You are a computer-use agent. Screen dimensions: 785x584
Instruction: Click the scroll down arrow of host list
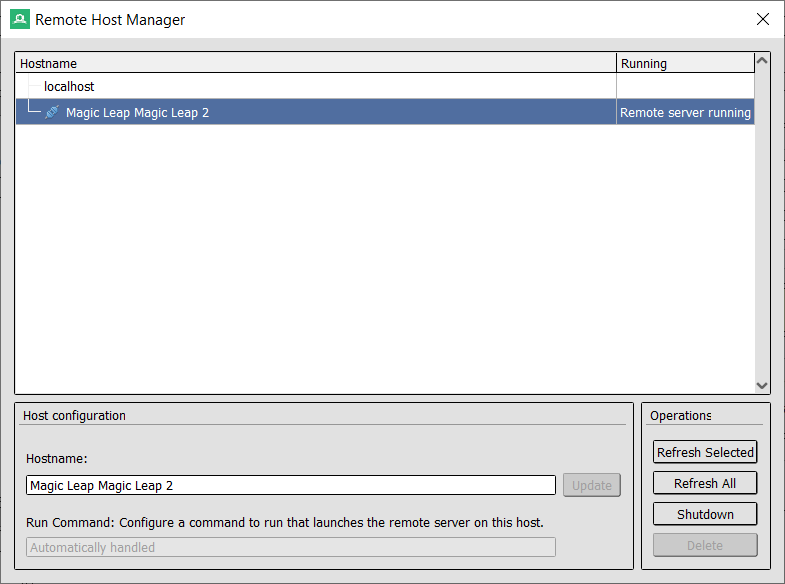point(763,385)
